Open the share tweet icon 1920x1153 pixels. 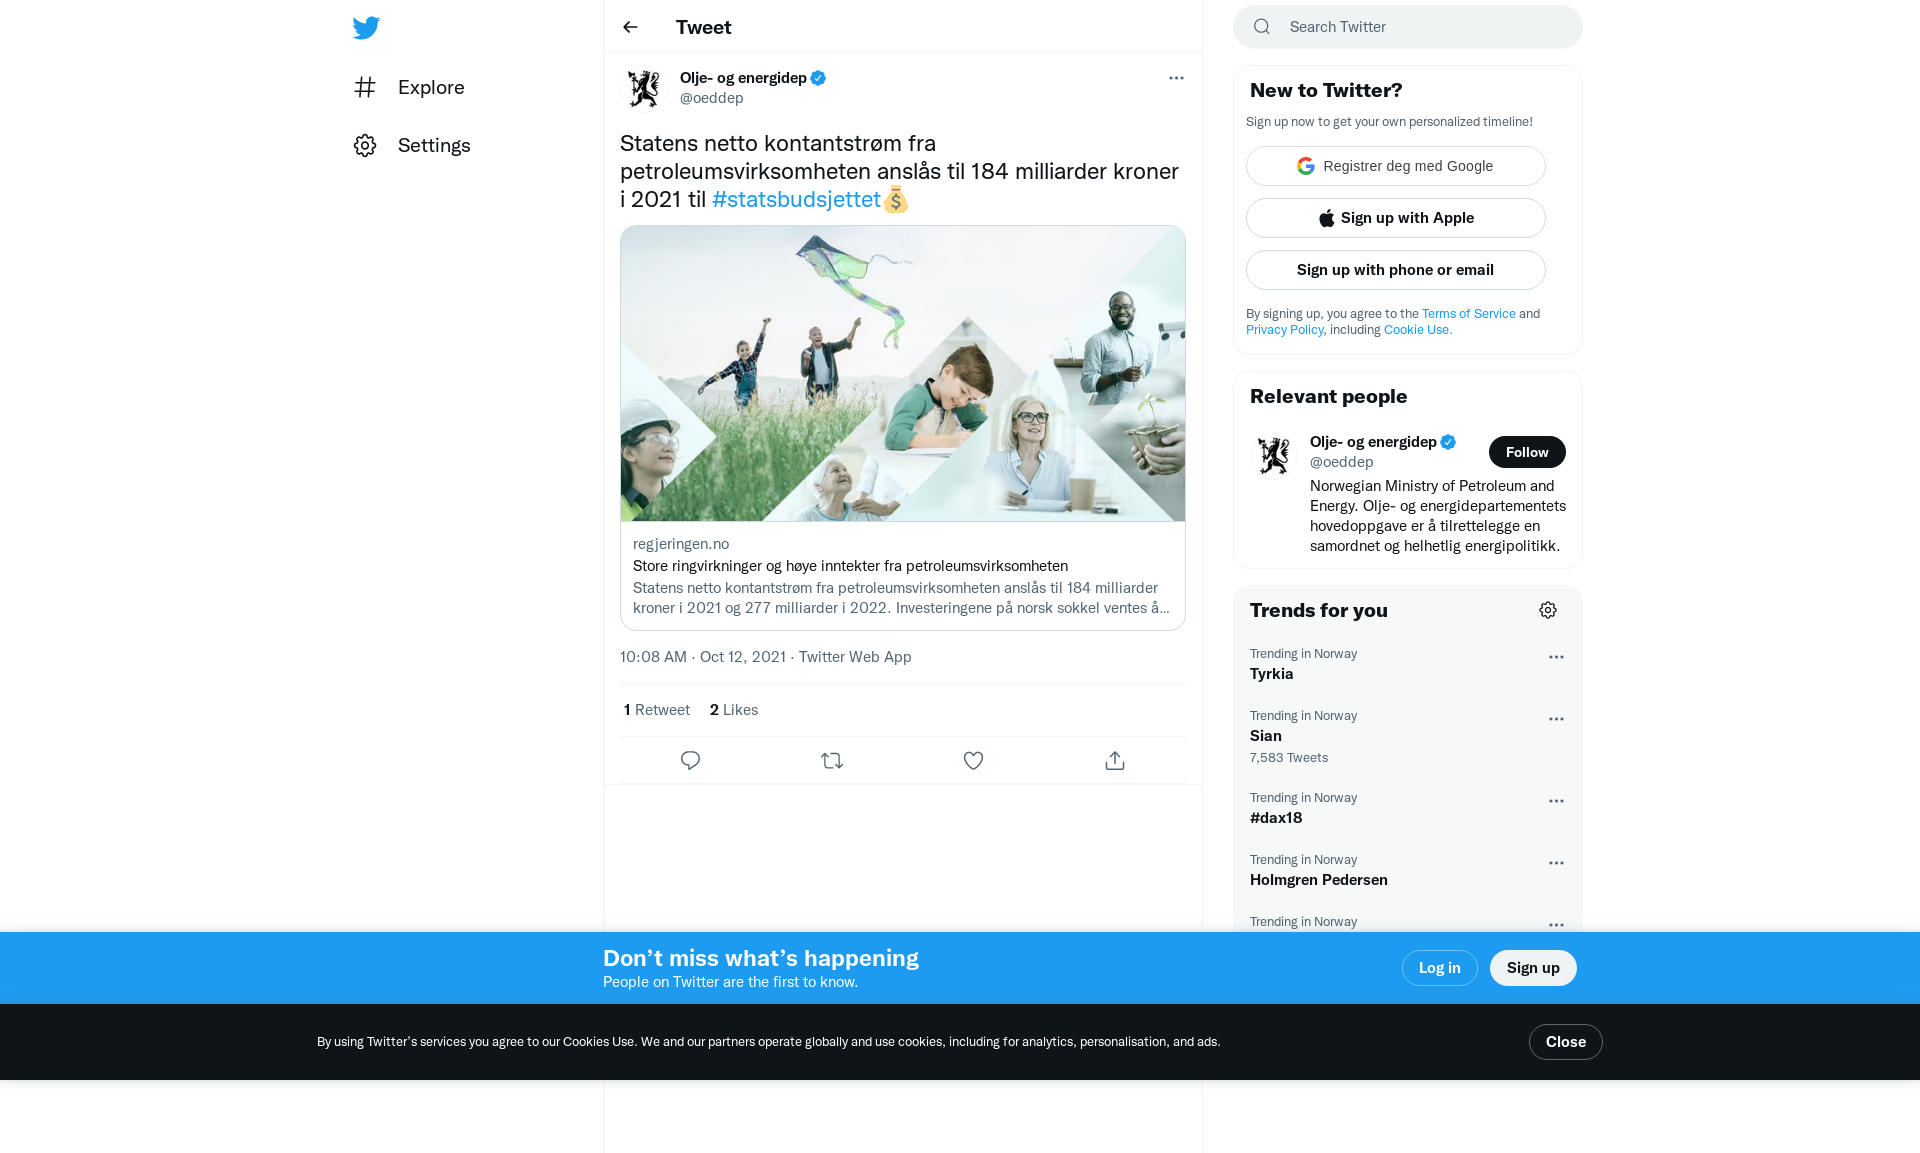pos(1115,760)
